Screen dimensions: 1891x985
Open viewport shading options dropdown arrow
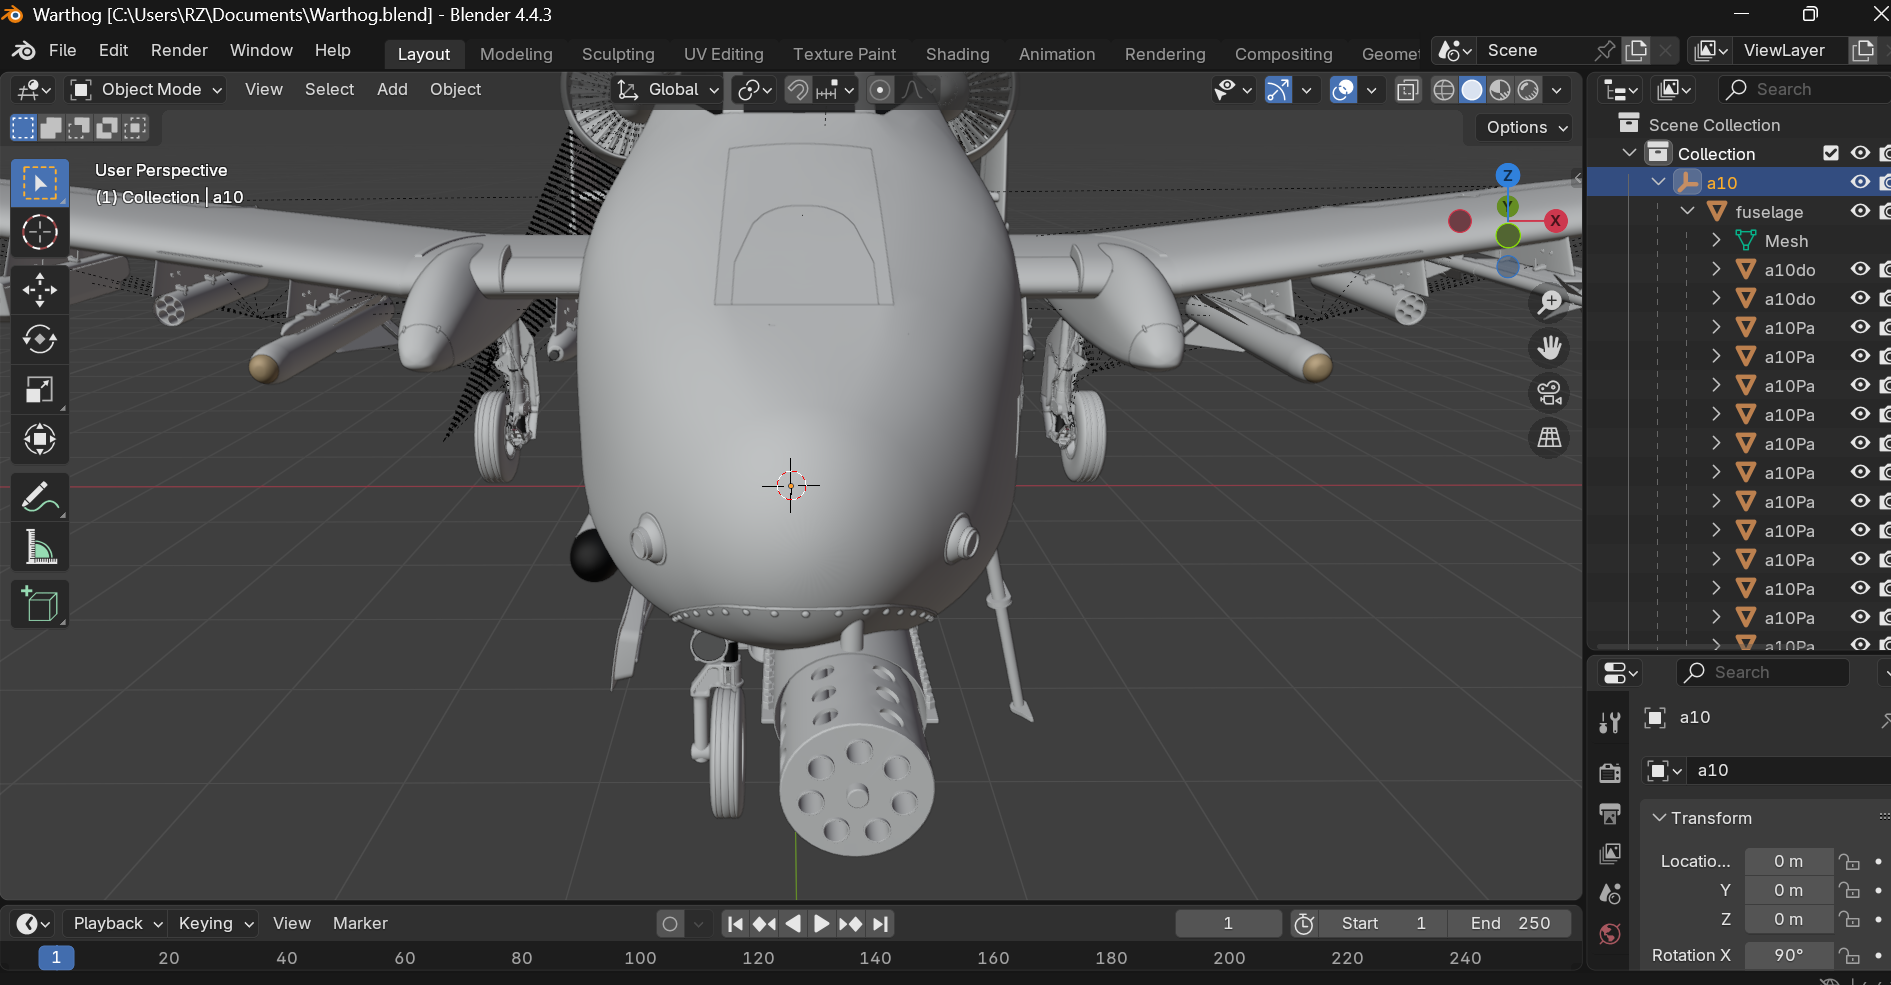(x=1557, y=90)
